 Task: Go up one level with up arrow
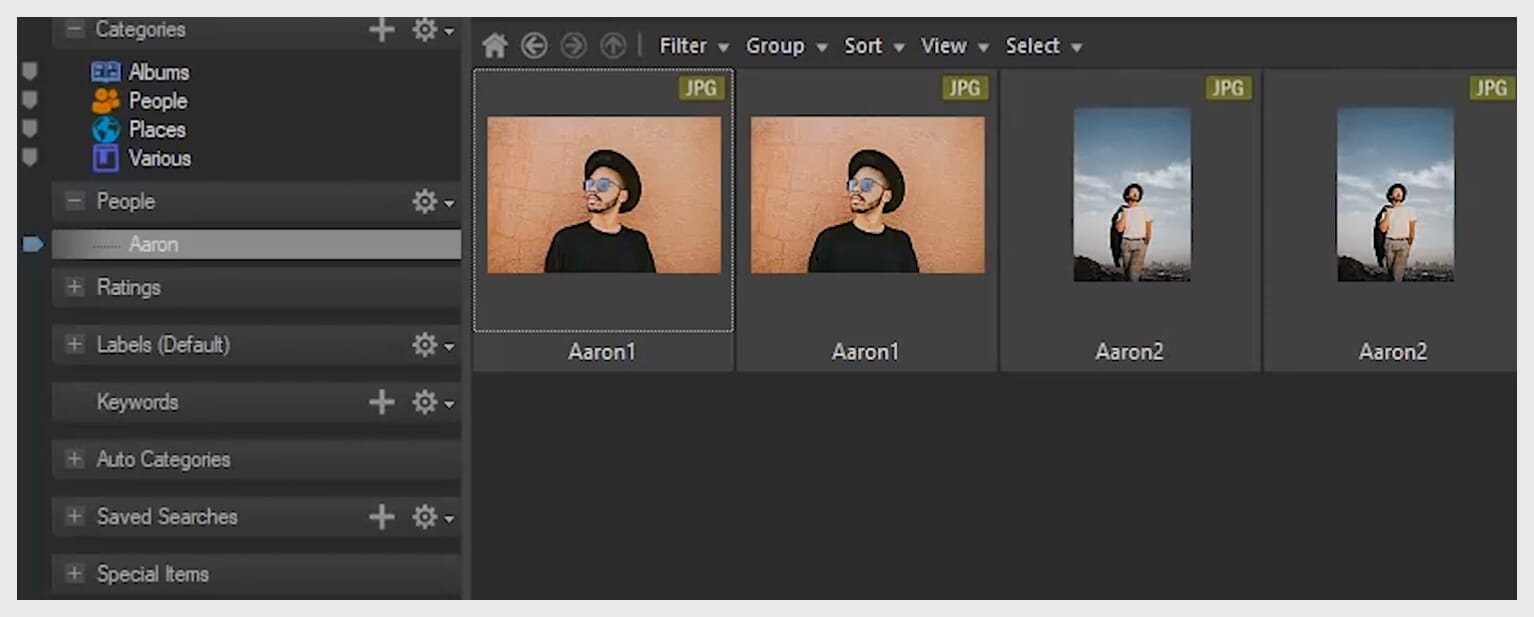(x=612, y=46)
